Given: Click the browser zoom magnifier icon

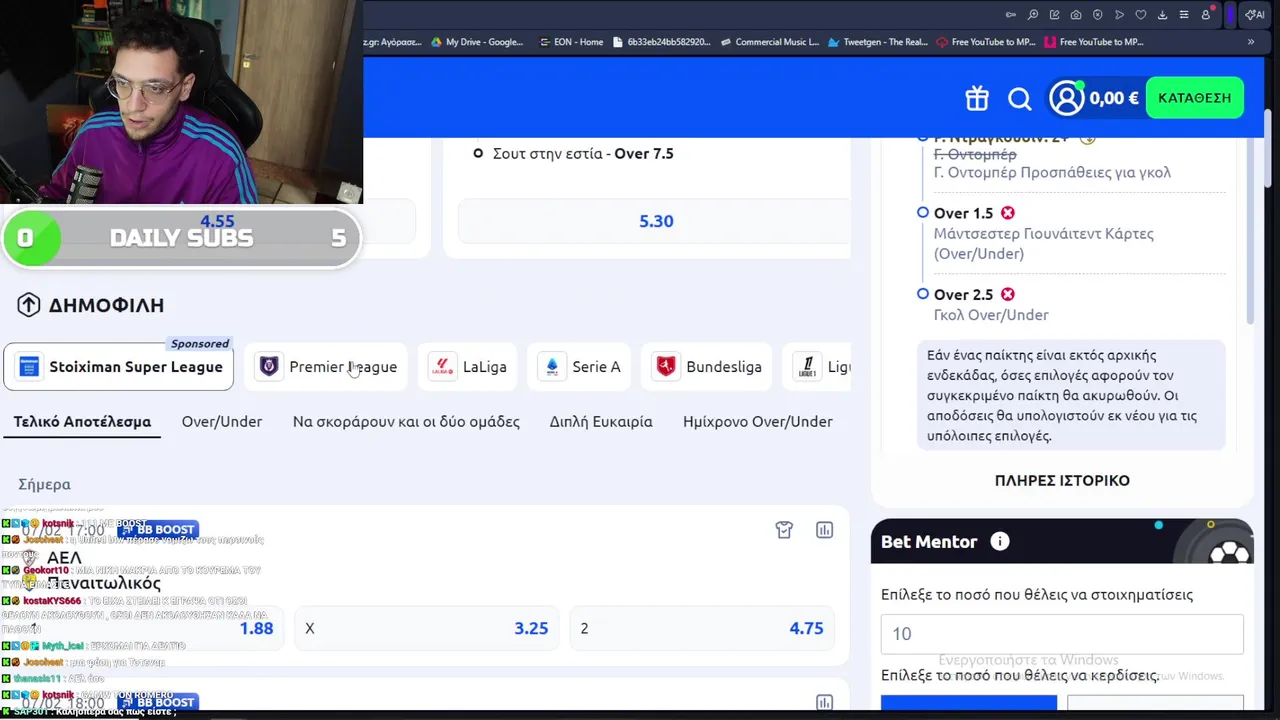Looking at the screenshot, I should (1033, 15).
